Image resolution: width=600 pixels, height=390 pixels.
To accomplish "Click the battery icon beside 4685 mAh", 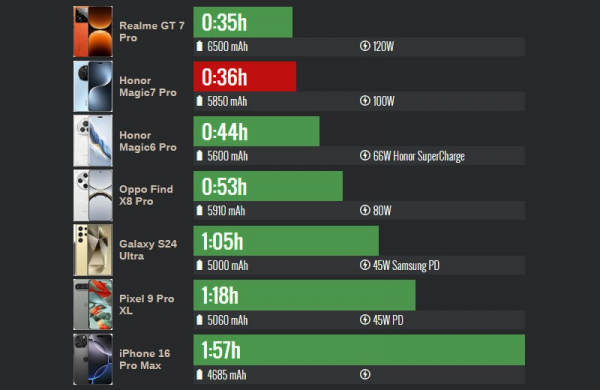I will tap(199, 375).
